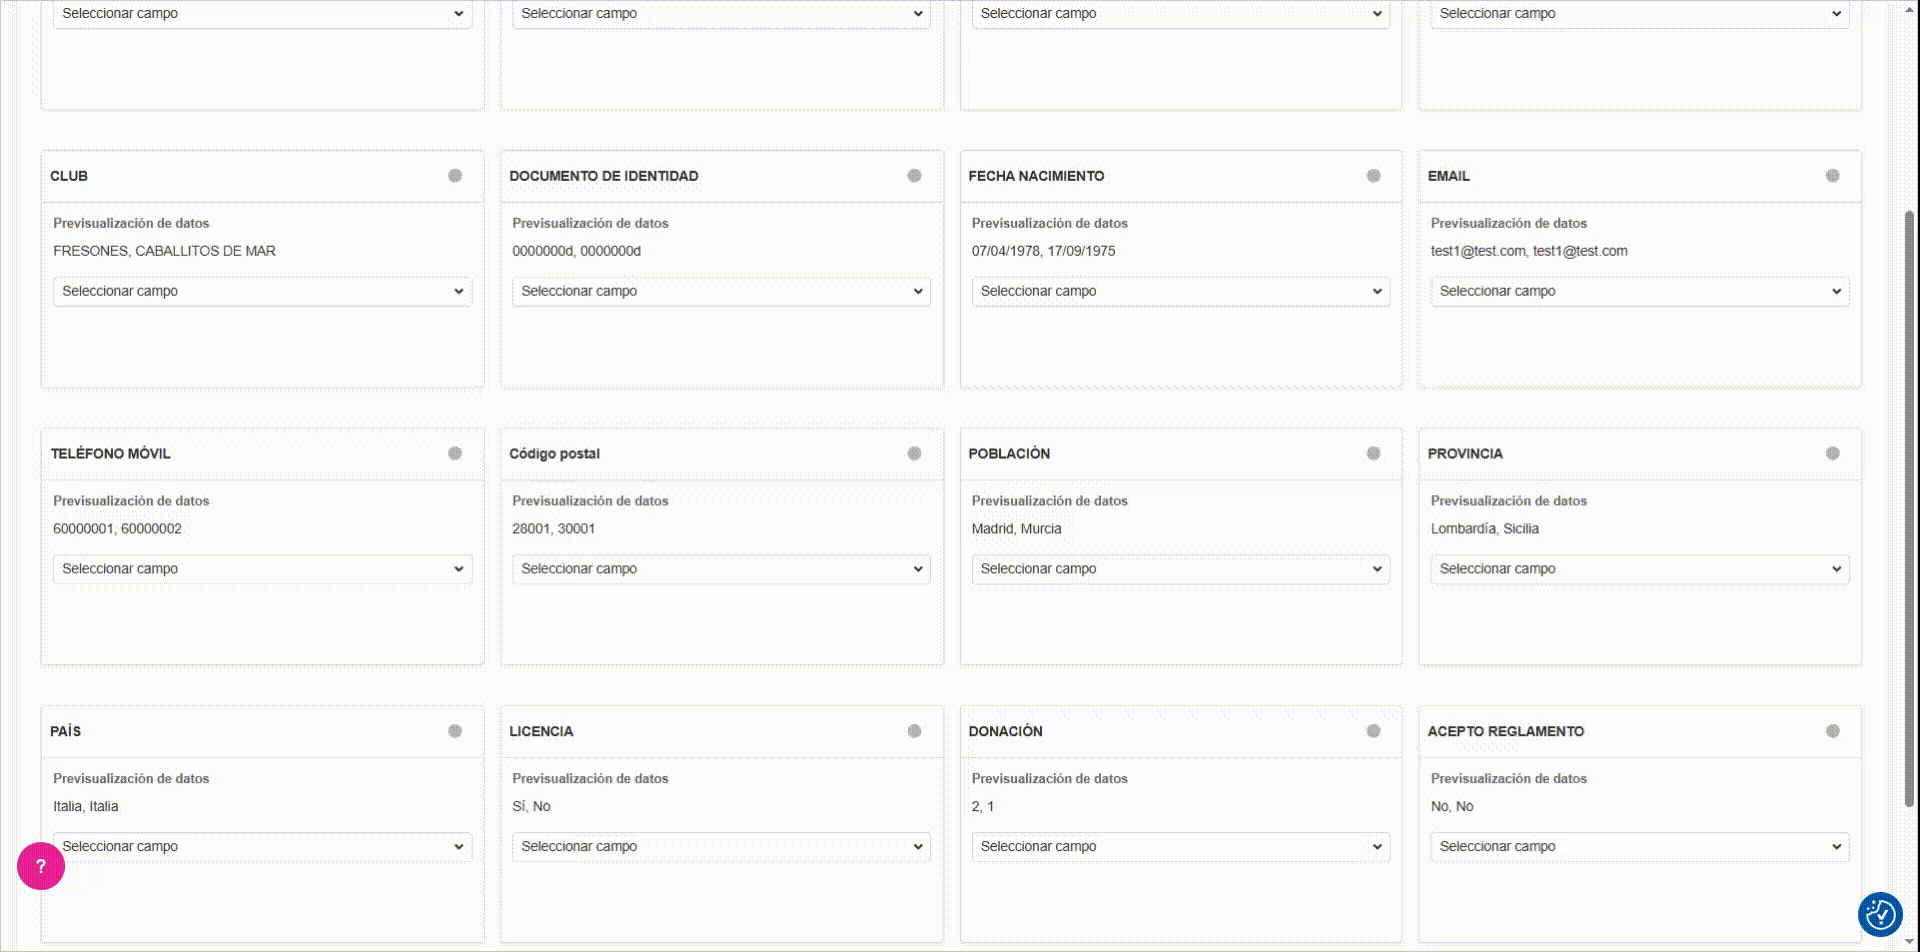Viewport: 1920px width, 952px height.
Task: Expand the DONACIÓN field selector
Action: coord(1180,846)
